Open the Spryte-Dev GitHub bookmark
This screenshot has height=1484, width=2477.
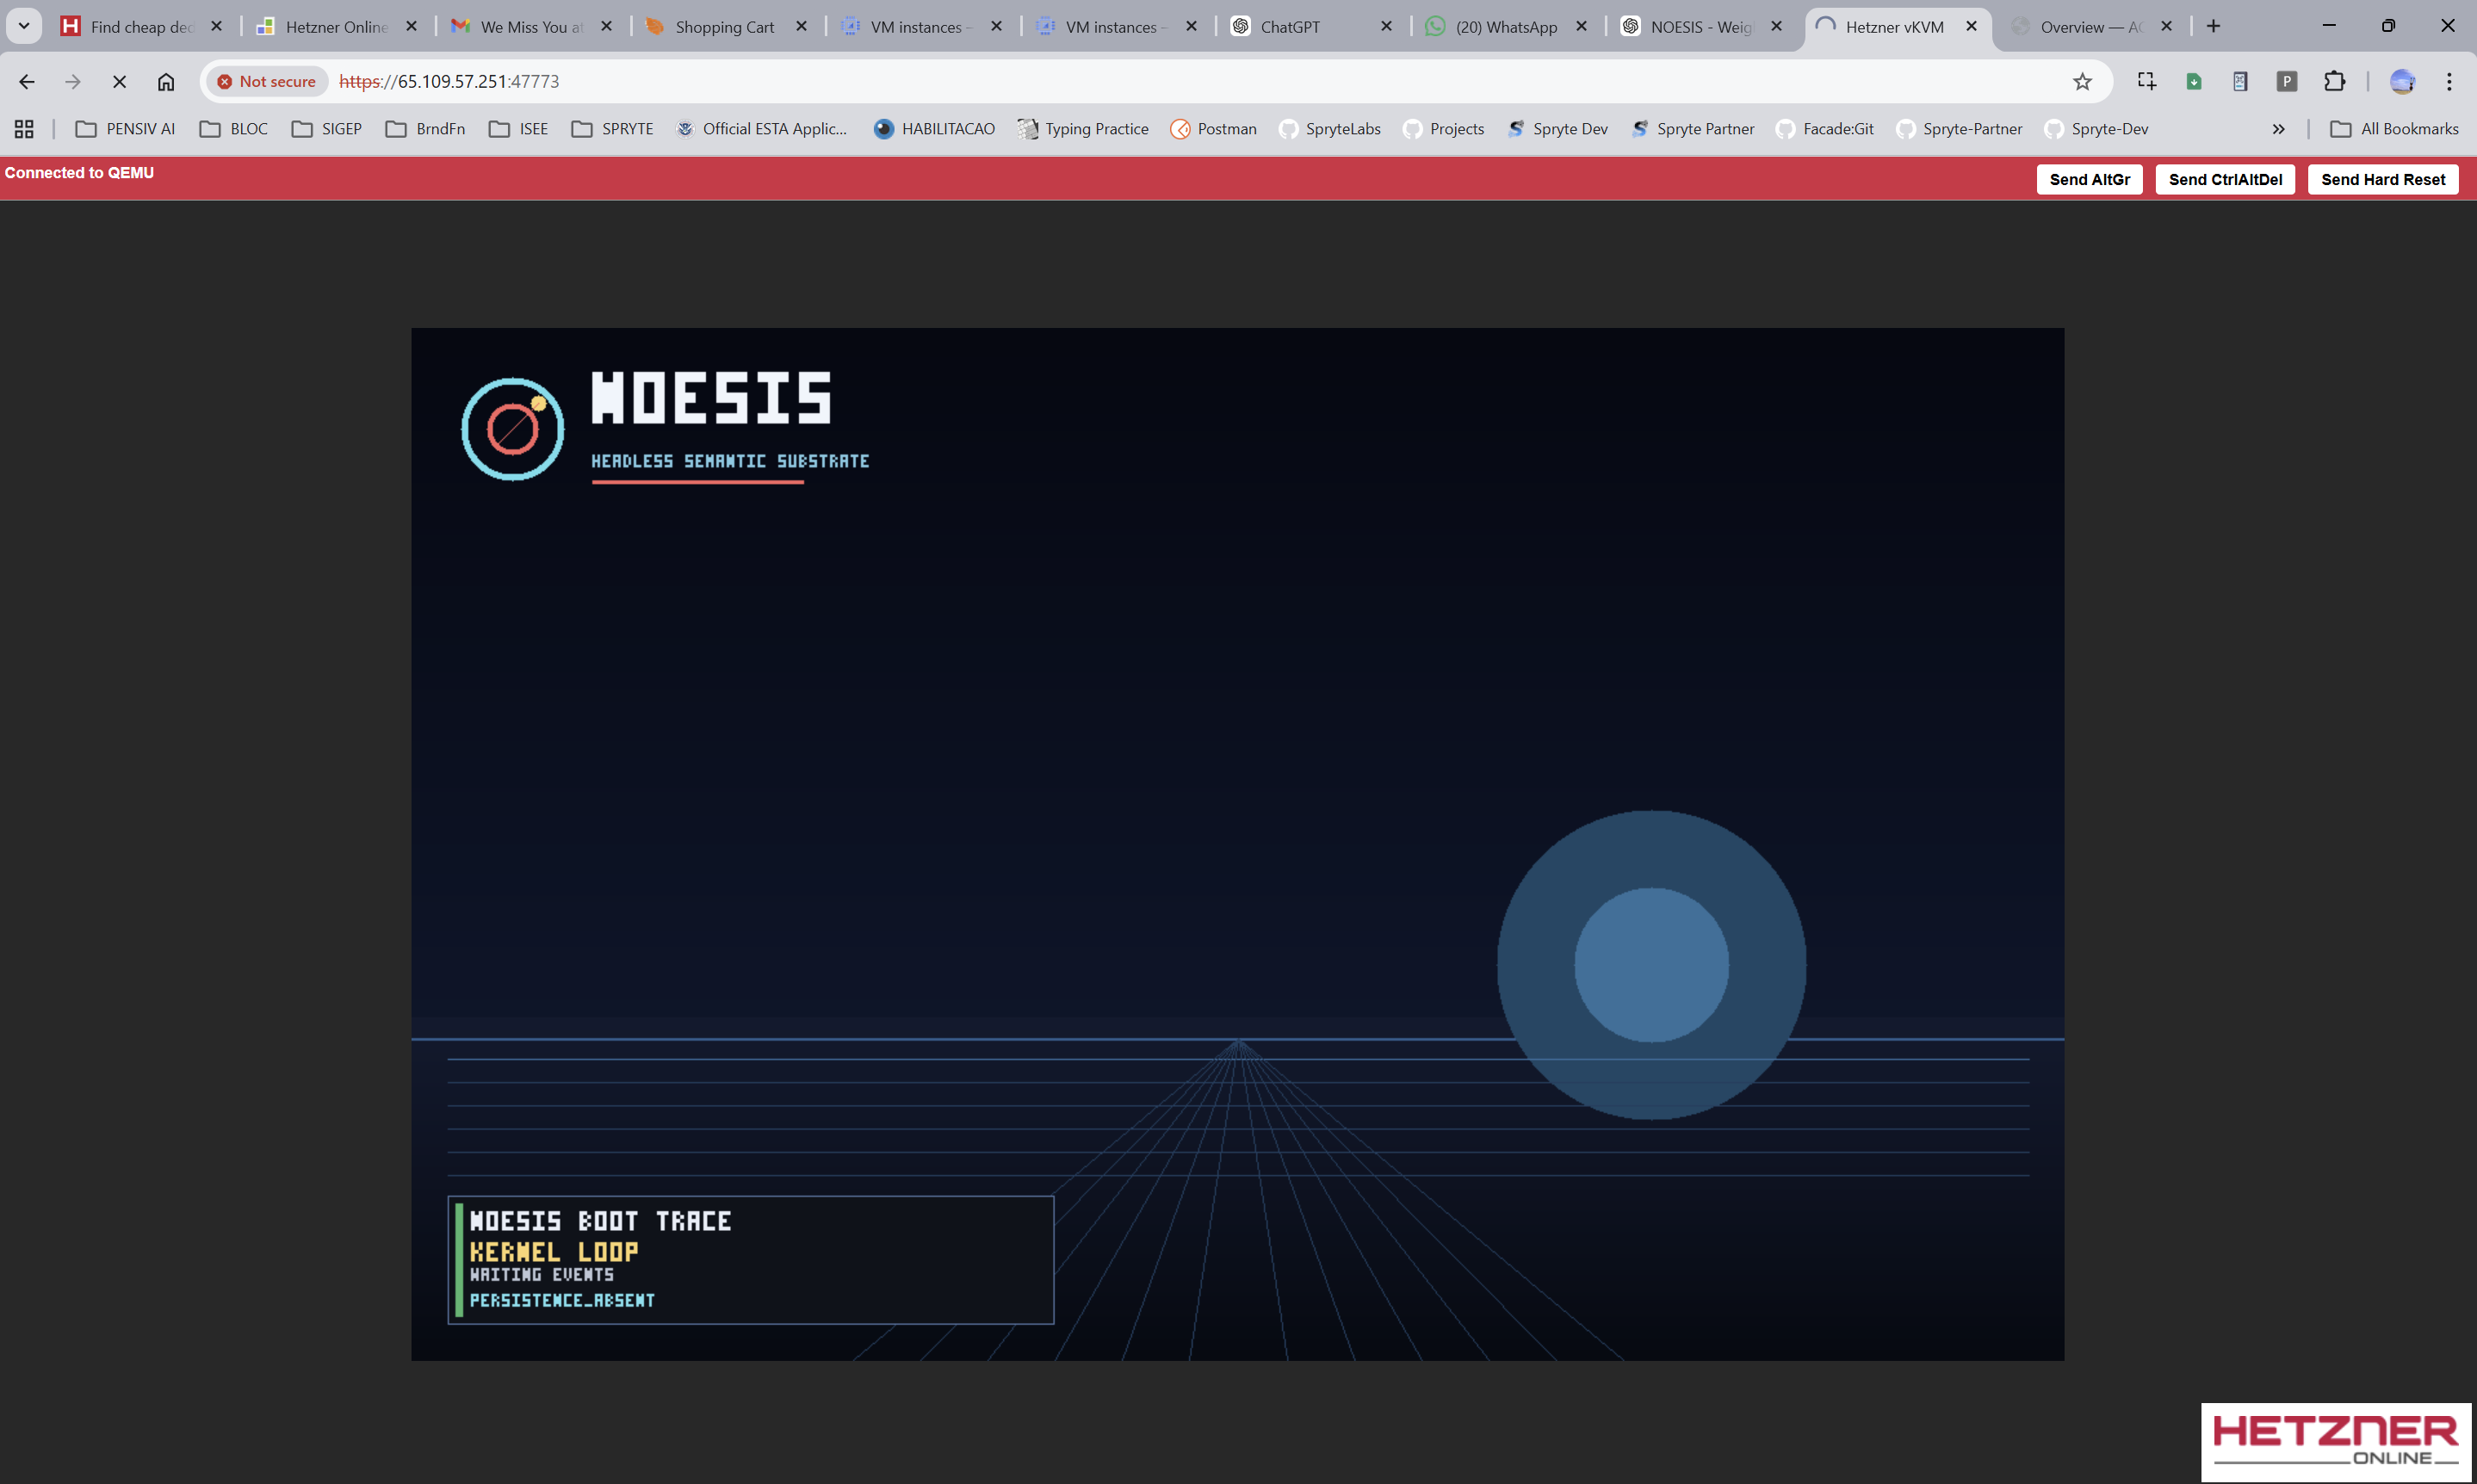[x=2096, y=129]
